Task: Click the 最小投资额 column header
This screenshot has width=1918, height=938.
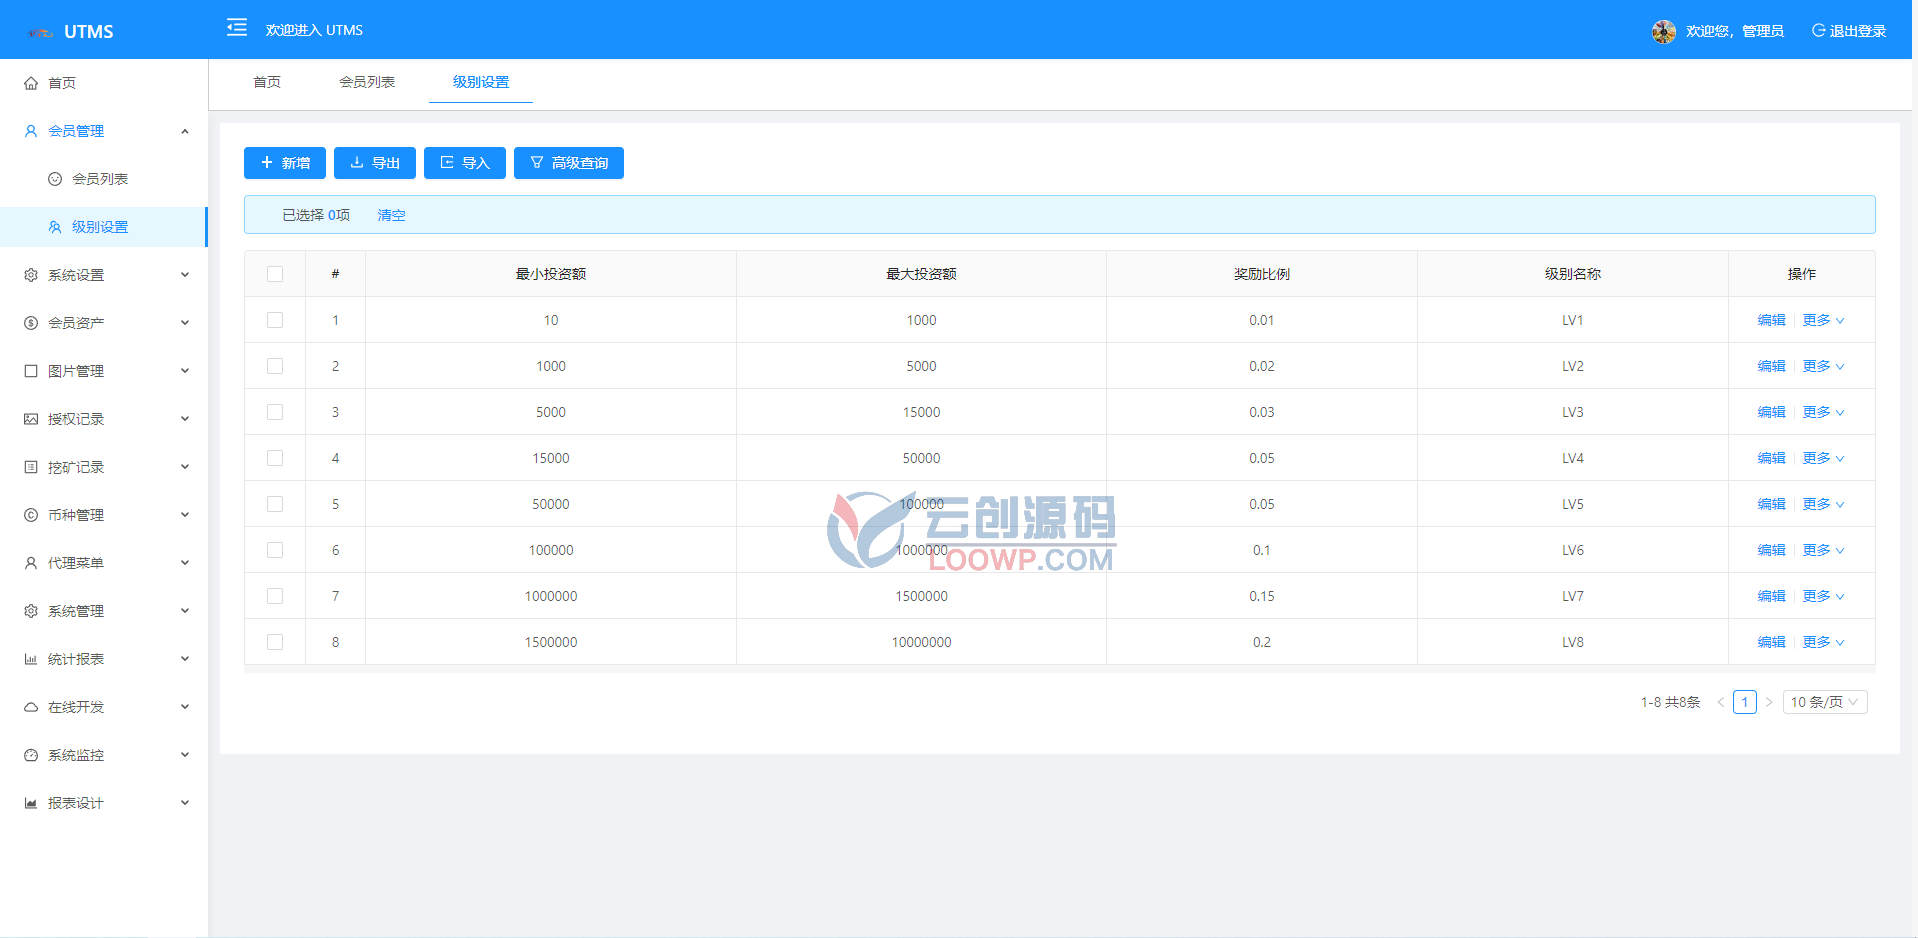Action: pyautogui.click(x=551, y=274)
